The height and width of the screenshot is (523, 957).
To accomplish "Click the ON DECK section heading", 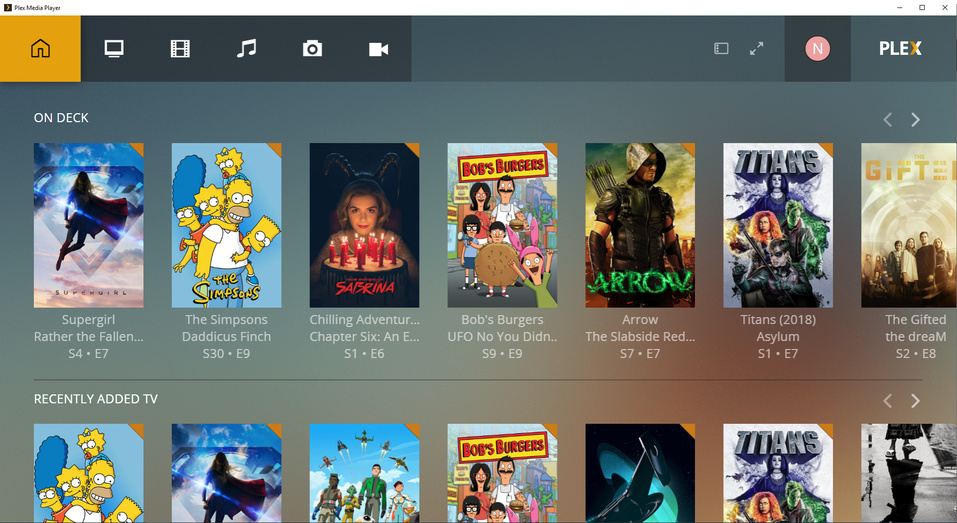I will 61,118.
